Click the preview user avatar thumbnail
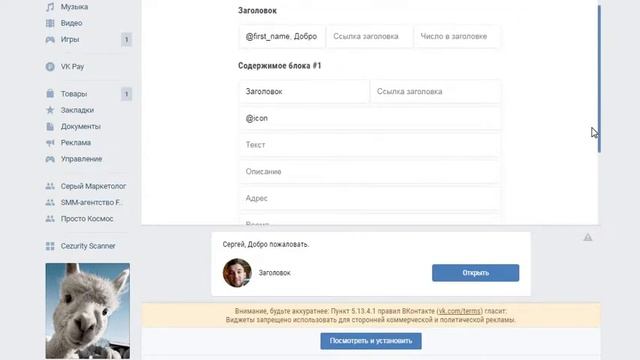This screenshot has height=360, width=640. point(237,273)
